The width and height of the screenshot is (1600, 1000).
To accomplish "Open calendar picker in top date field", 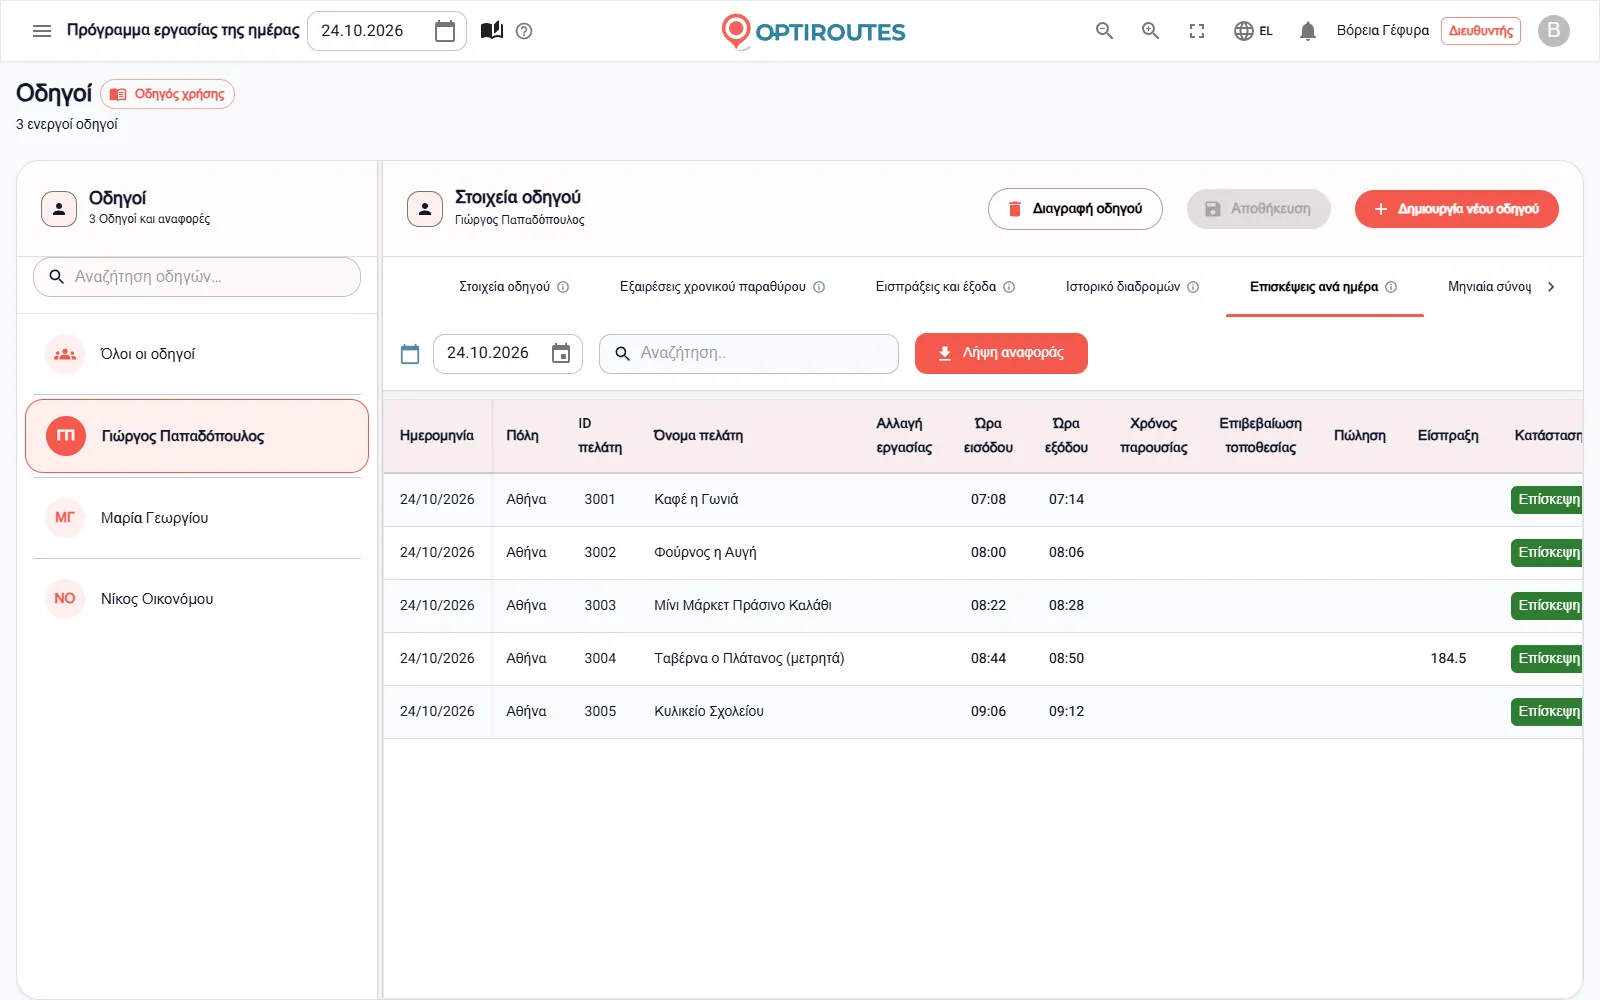I will point(445,31).
